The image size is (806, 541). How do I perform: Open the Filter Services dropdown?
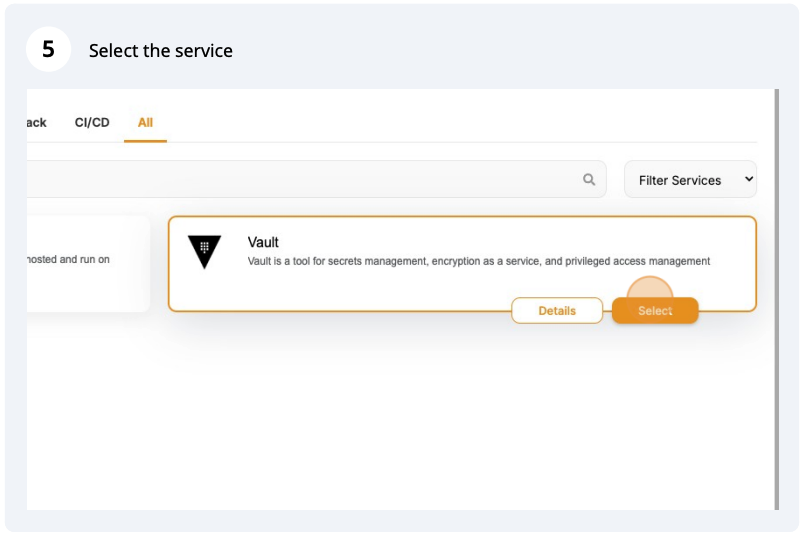point(690,180)
